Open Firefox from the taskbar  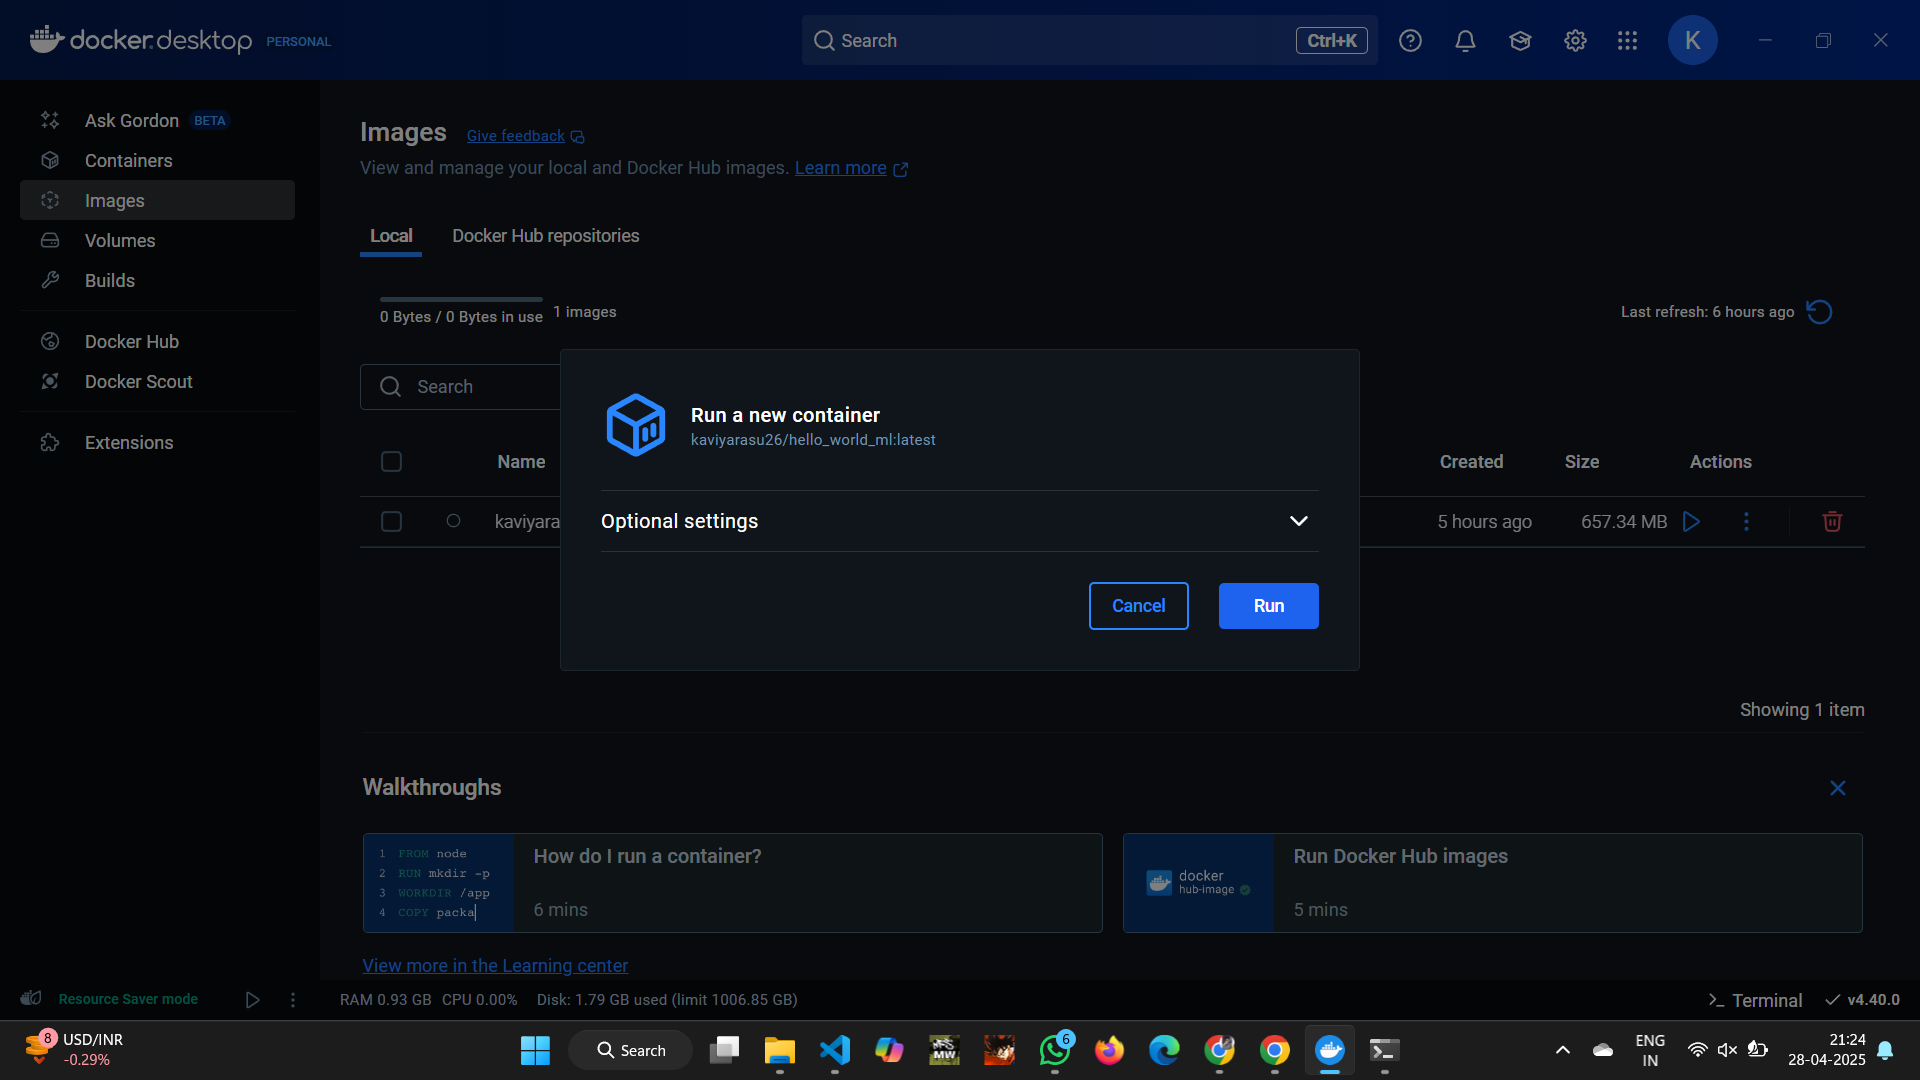1109,1050
